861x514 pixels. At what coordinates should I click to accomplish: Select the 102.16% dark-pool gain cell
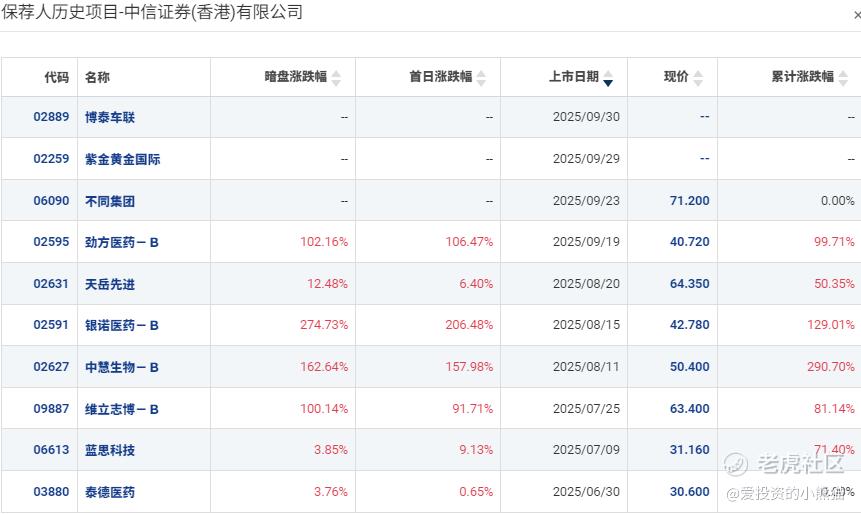point(324,242)
